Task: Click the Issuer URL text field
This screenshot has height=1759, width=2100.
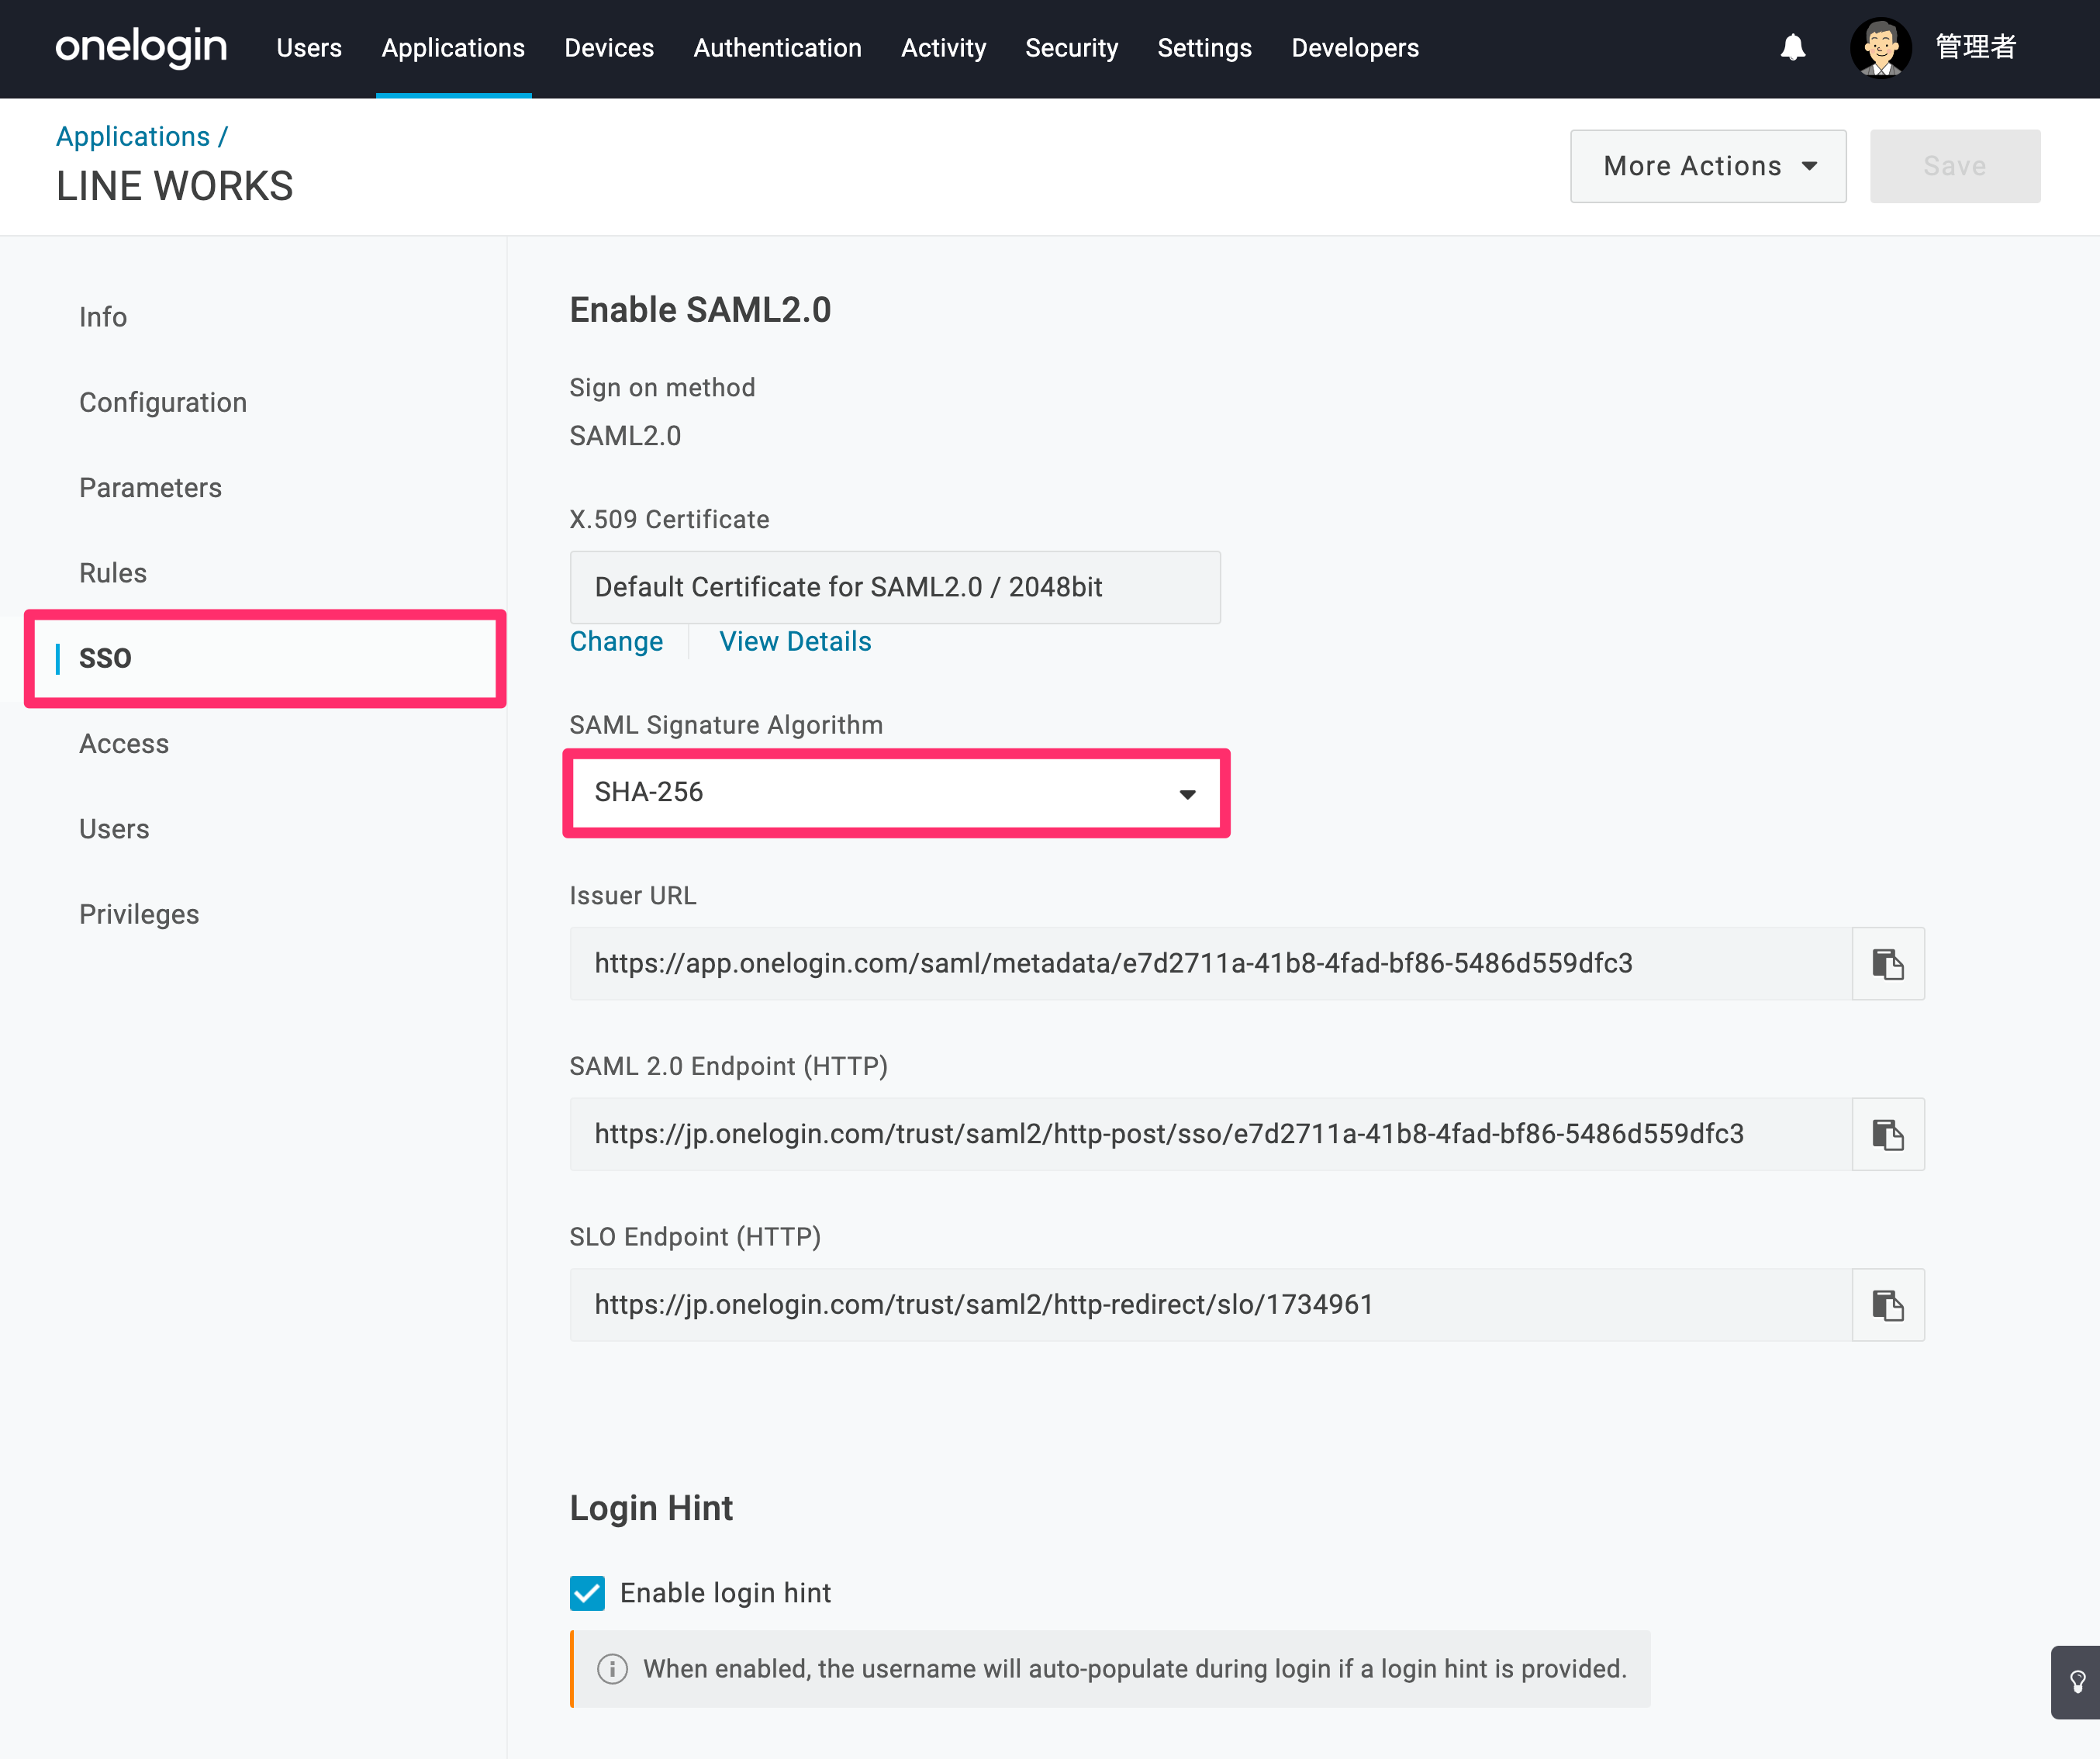Action: click(x=1211, y=964)
